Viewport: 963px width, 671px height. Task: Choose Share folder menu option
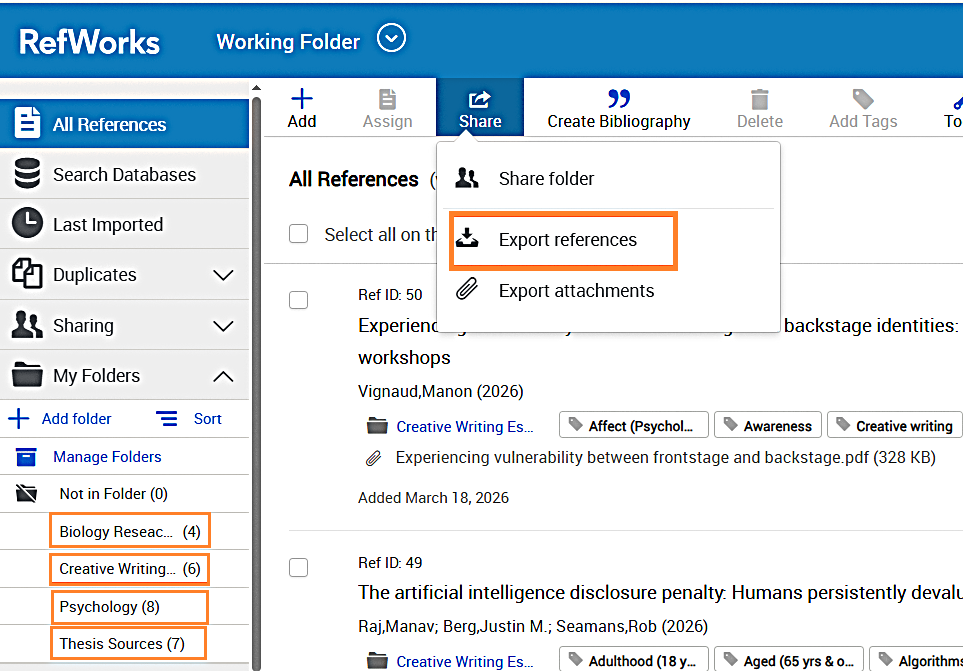[x=546, y=179]
